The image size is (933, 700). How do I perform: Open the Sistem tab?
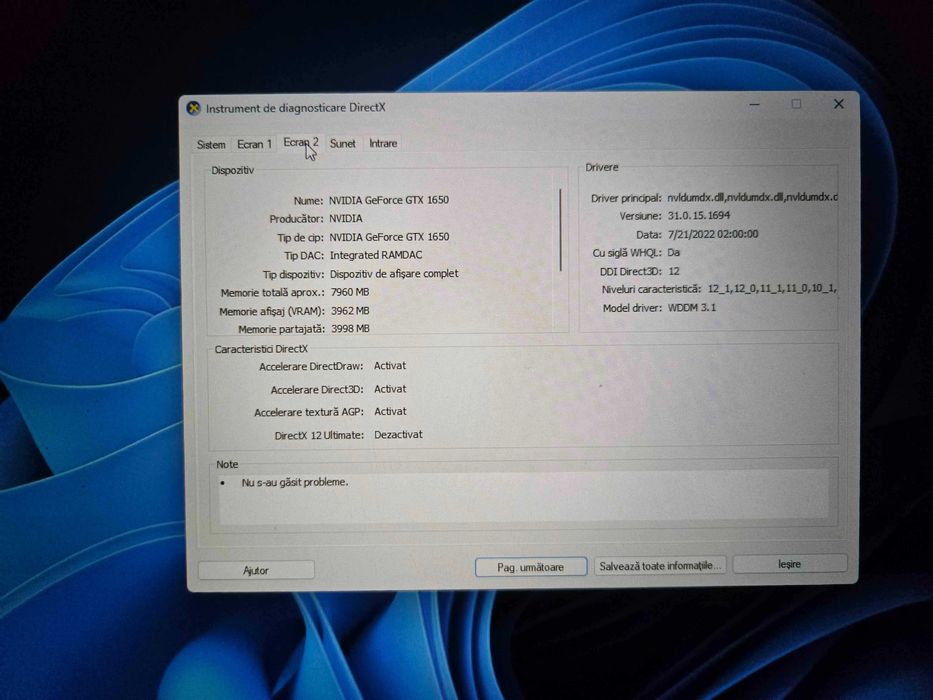[x=211, y=145]
